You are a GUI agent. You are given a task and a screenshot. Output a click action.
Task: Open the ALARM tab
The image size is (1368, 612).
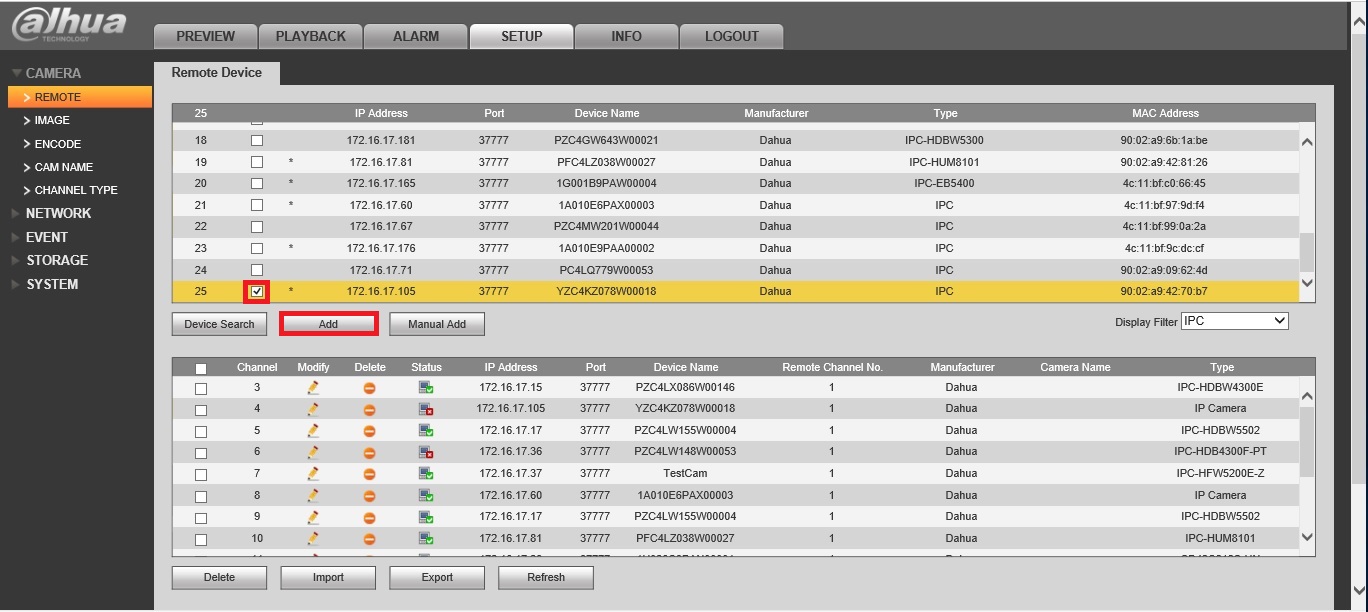click(x=416, y=36)
